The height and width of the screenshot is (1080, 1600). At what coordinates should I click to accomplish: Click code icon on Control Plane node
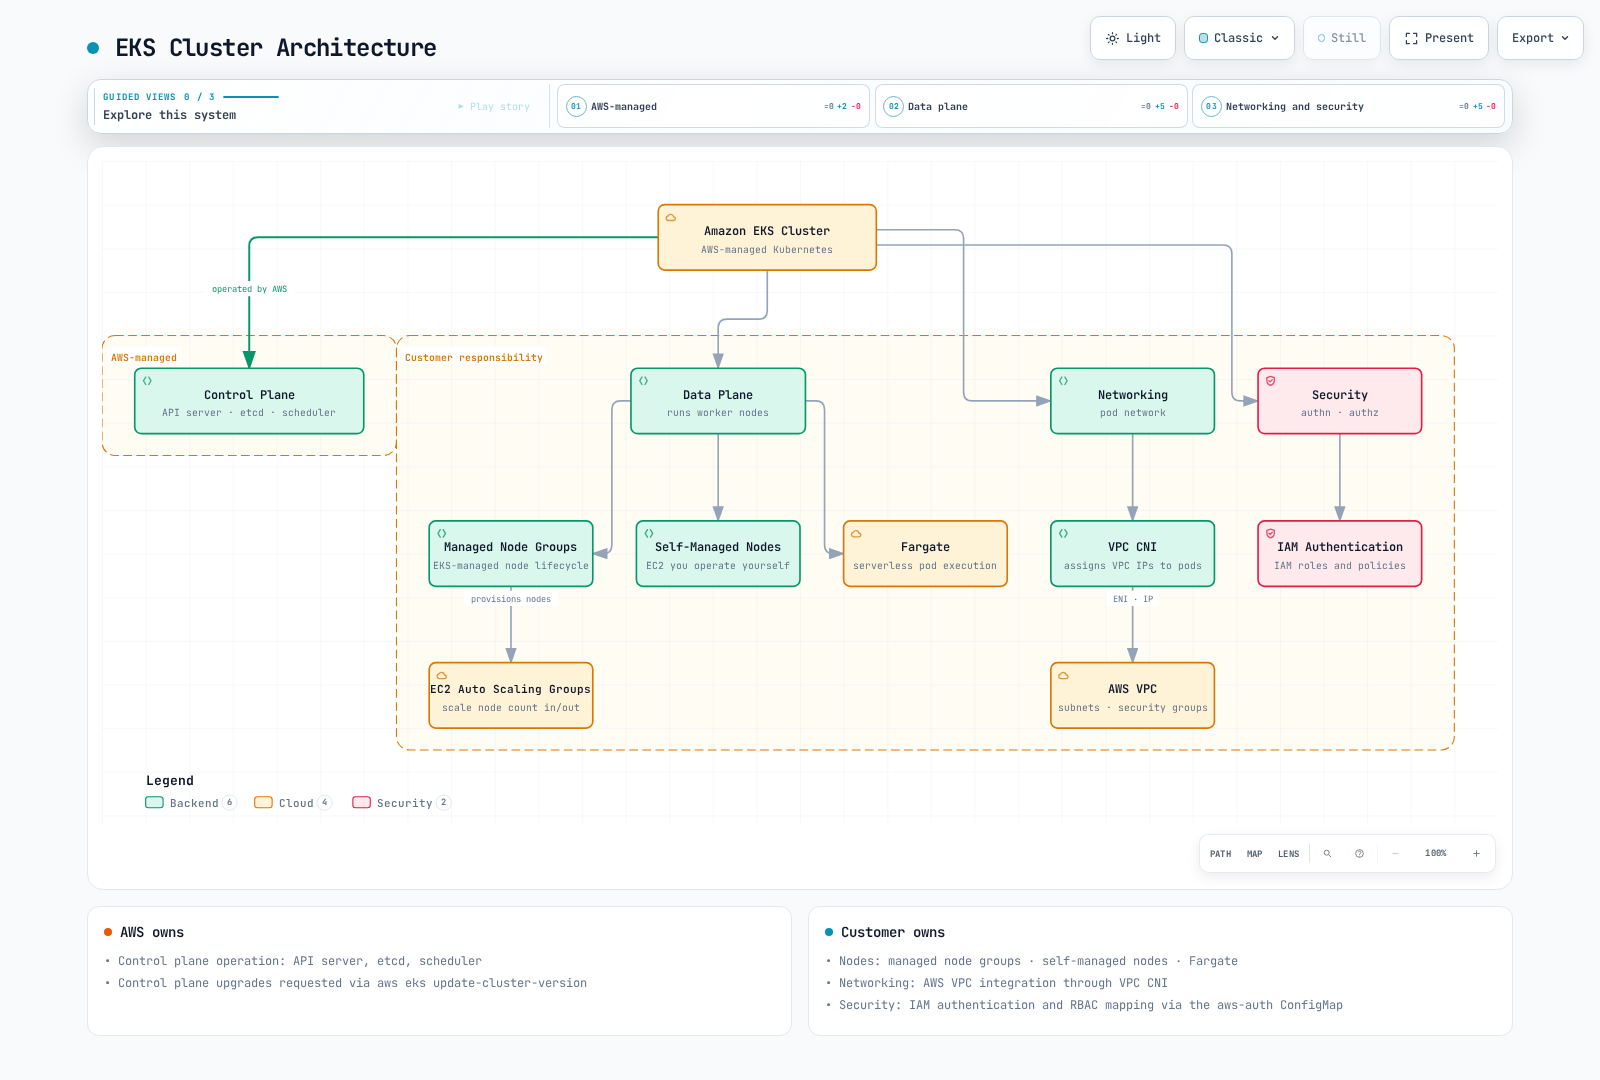tap(147, 381)
